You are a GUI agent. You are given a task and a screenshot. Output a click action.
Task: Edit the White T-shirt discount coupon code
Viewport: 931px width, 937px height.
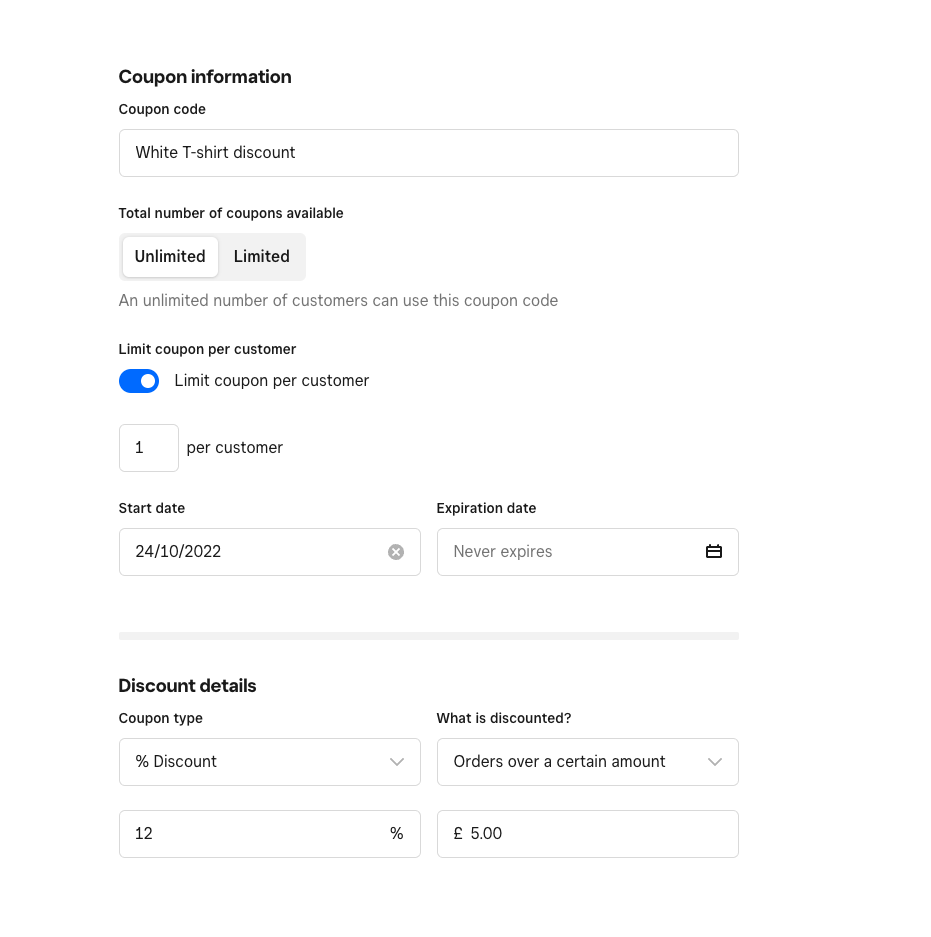tap(429, 152)
